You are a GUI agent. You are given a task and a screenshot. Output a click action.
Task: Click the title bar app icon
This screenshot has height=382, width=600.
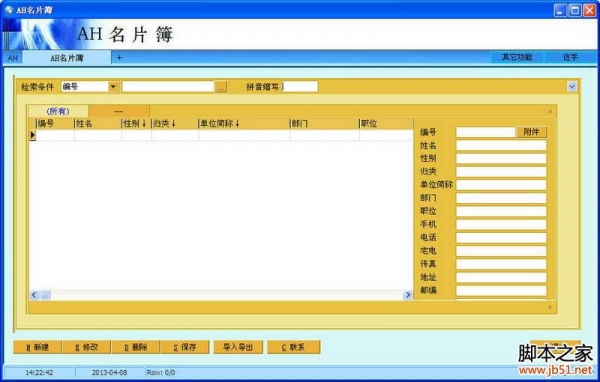click(9, 10)
